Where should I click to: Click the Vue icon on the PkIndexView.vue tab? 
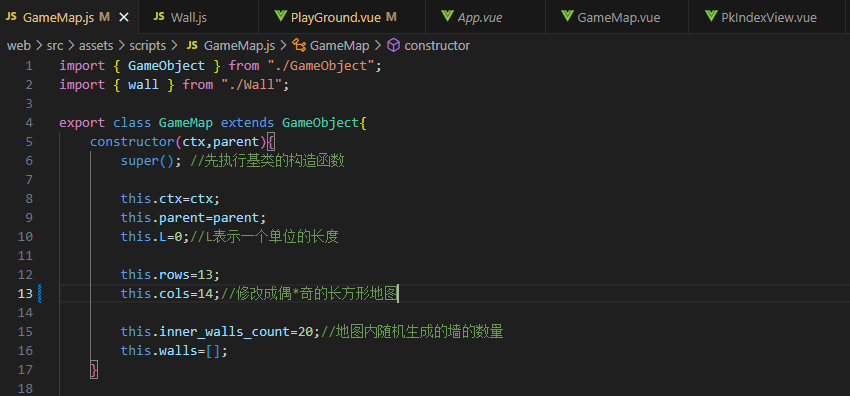[711, 16]
